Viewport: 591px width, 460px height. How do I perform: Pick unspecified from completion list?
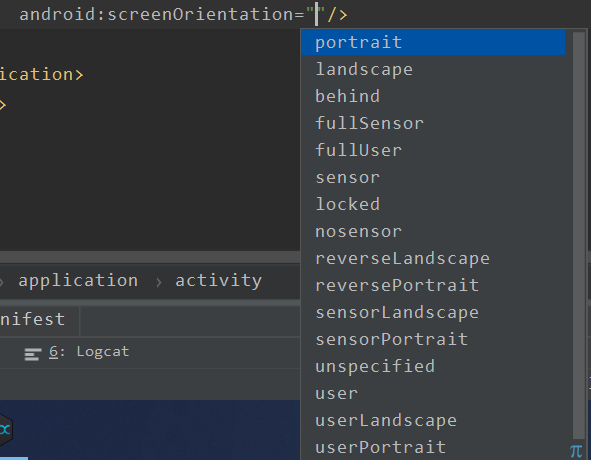pos(433,366)
